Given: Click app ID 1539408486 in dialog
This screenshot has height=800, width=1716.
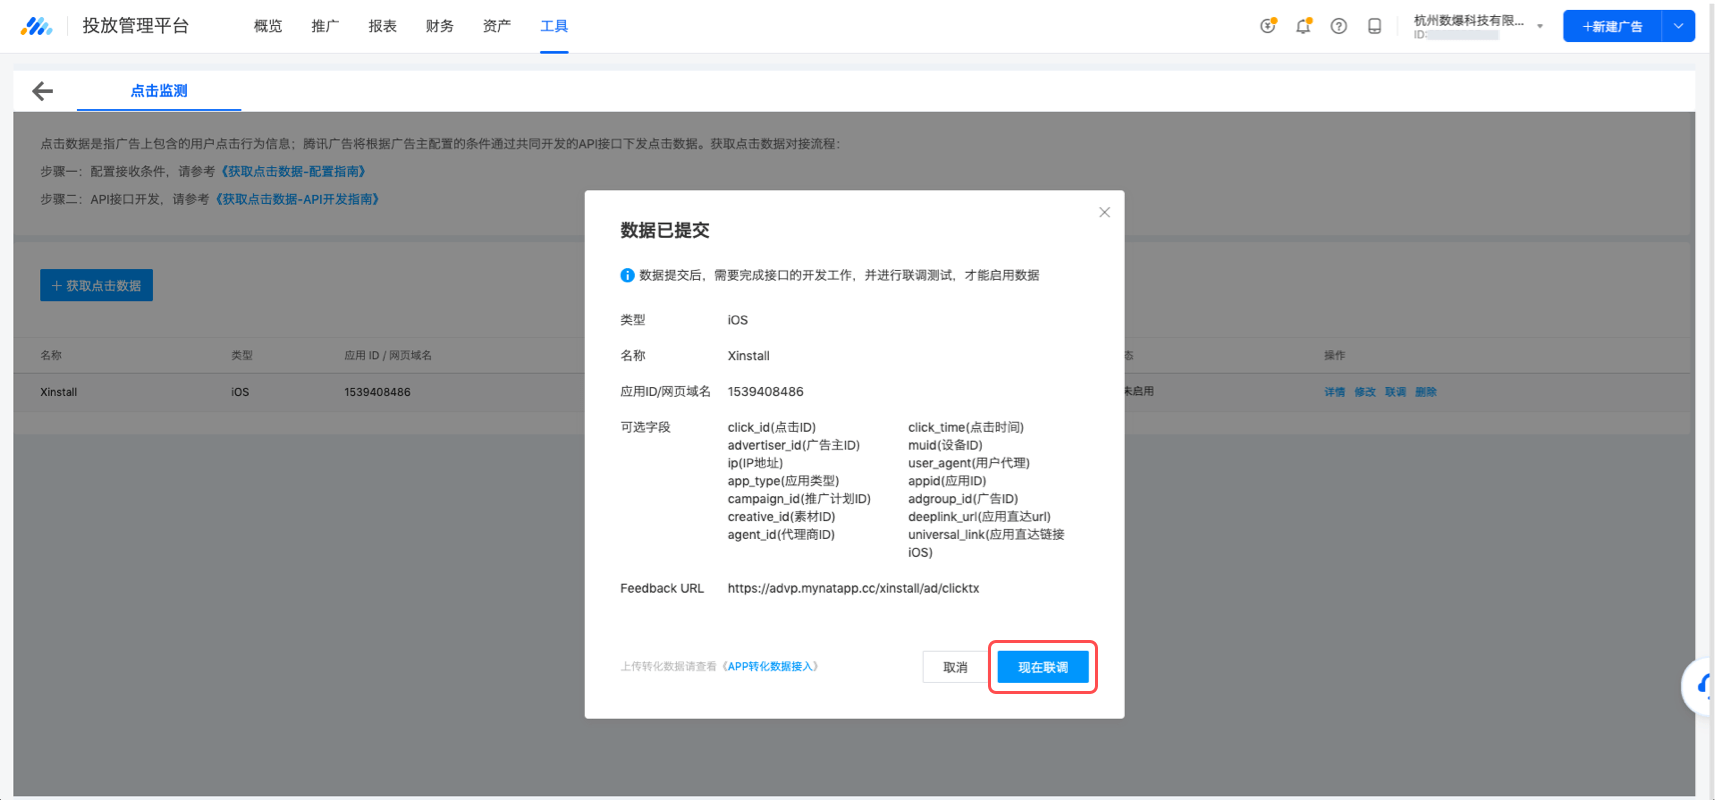Looking at the screenshot, I should [765, 391].
